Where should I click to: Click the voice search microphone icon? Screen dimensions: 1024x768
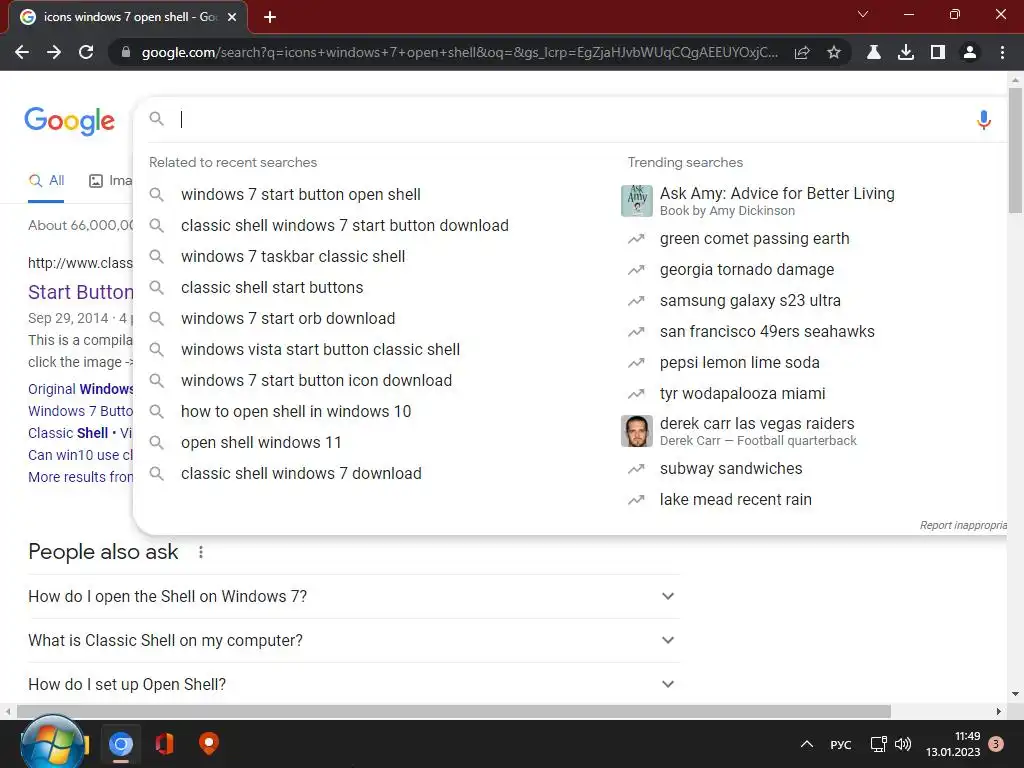(984, 120)
